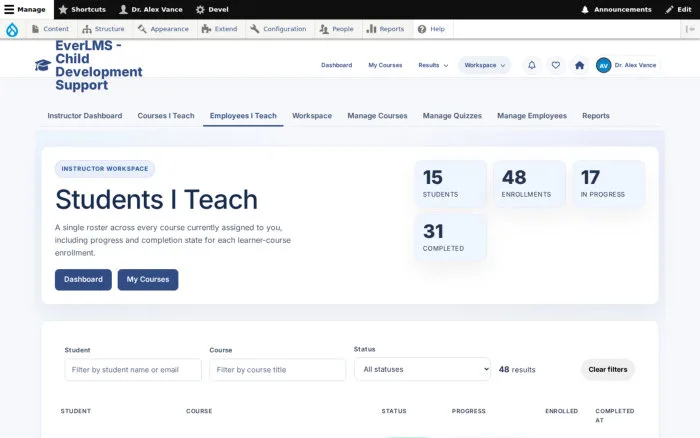Switch to Reports tab in workspace tabs
The width and height of the screenshot is (700, 438).
[x=596, y=116]
